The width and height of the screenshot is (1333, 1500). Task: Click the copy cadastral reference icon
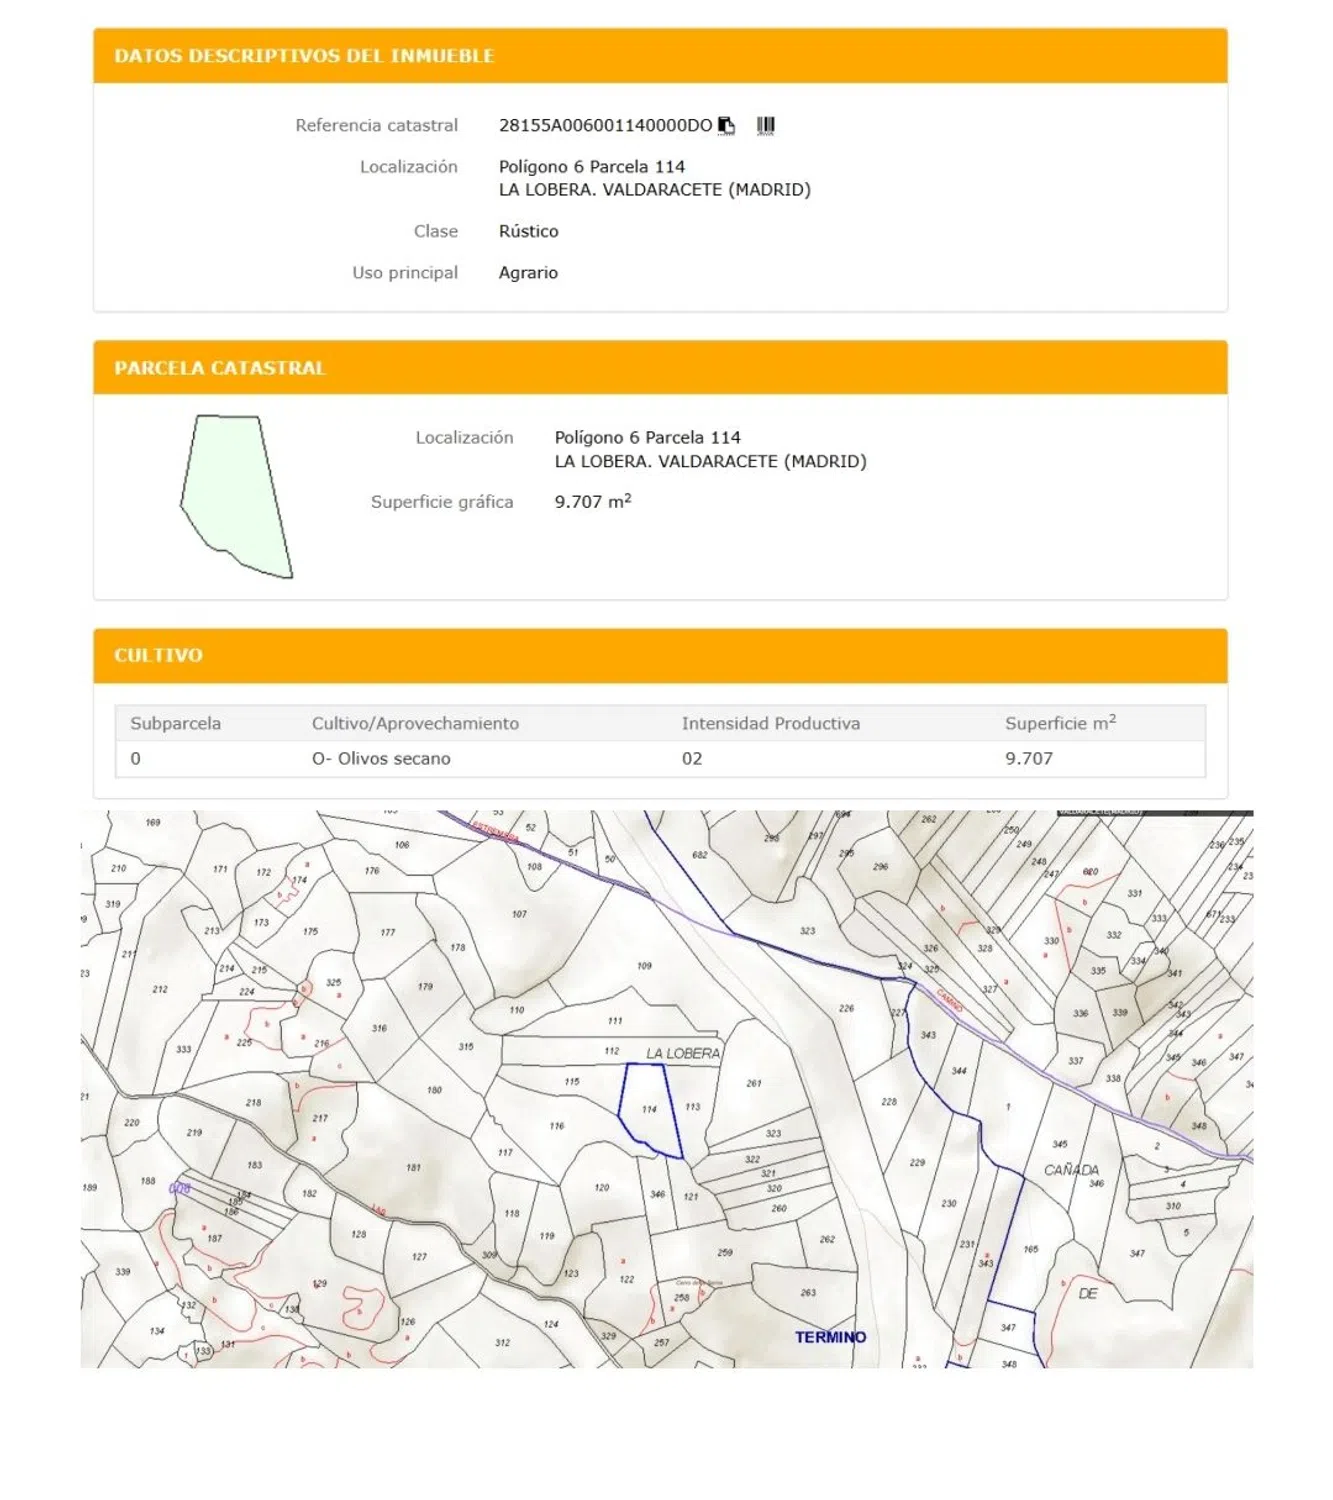tap(727, 126)
